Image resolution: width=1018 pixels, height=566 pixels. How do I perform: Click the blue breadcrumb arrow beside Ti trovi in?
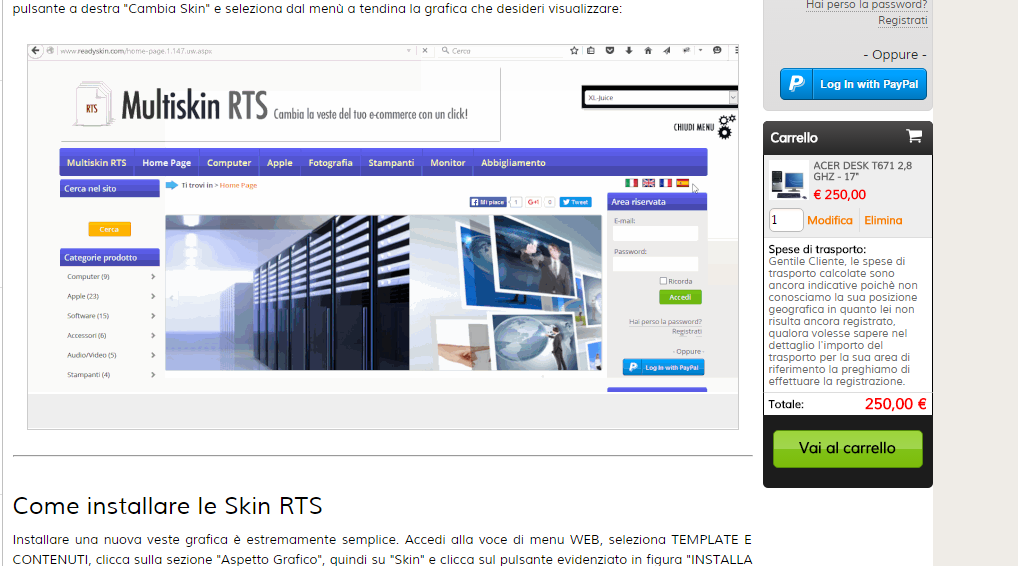coord(171,185)
